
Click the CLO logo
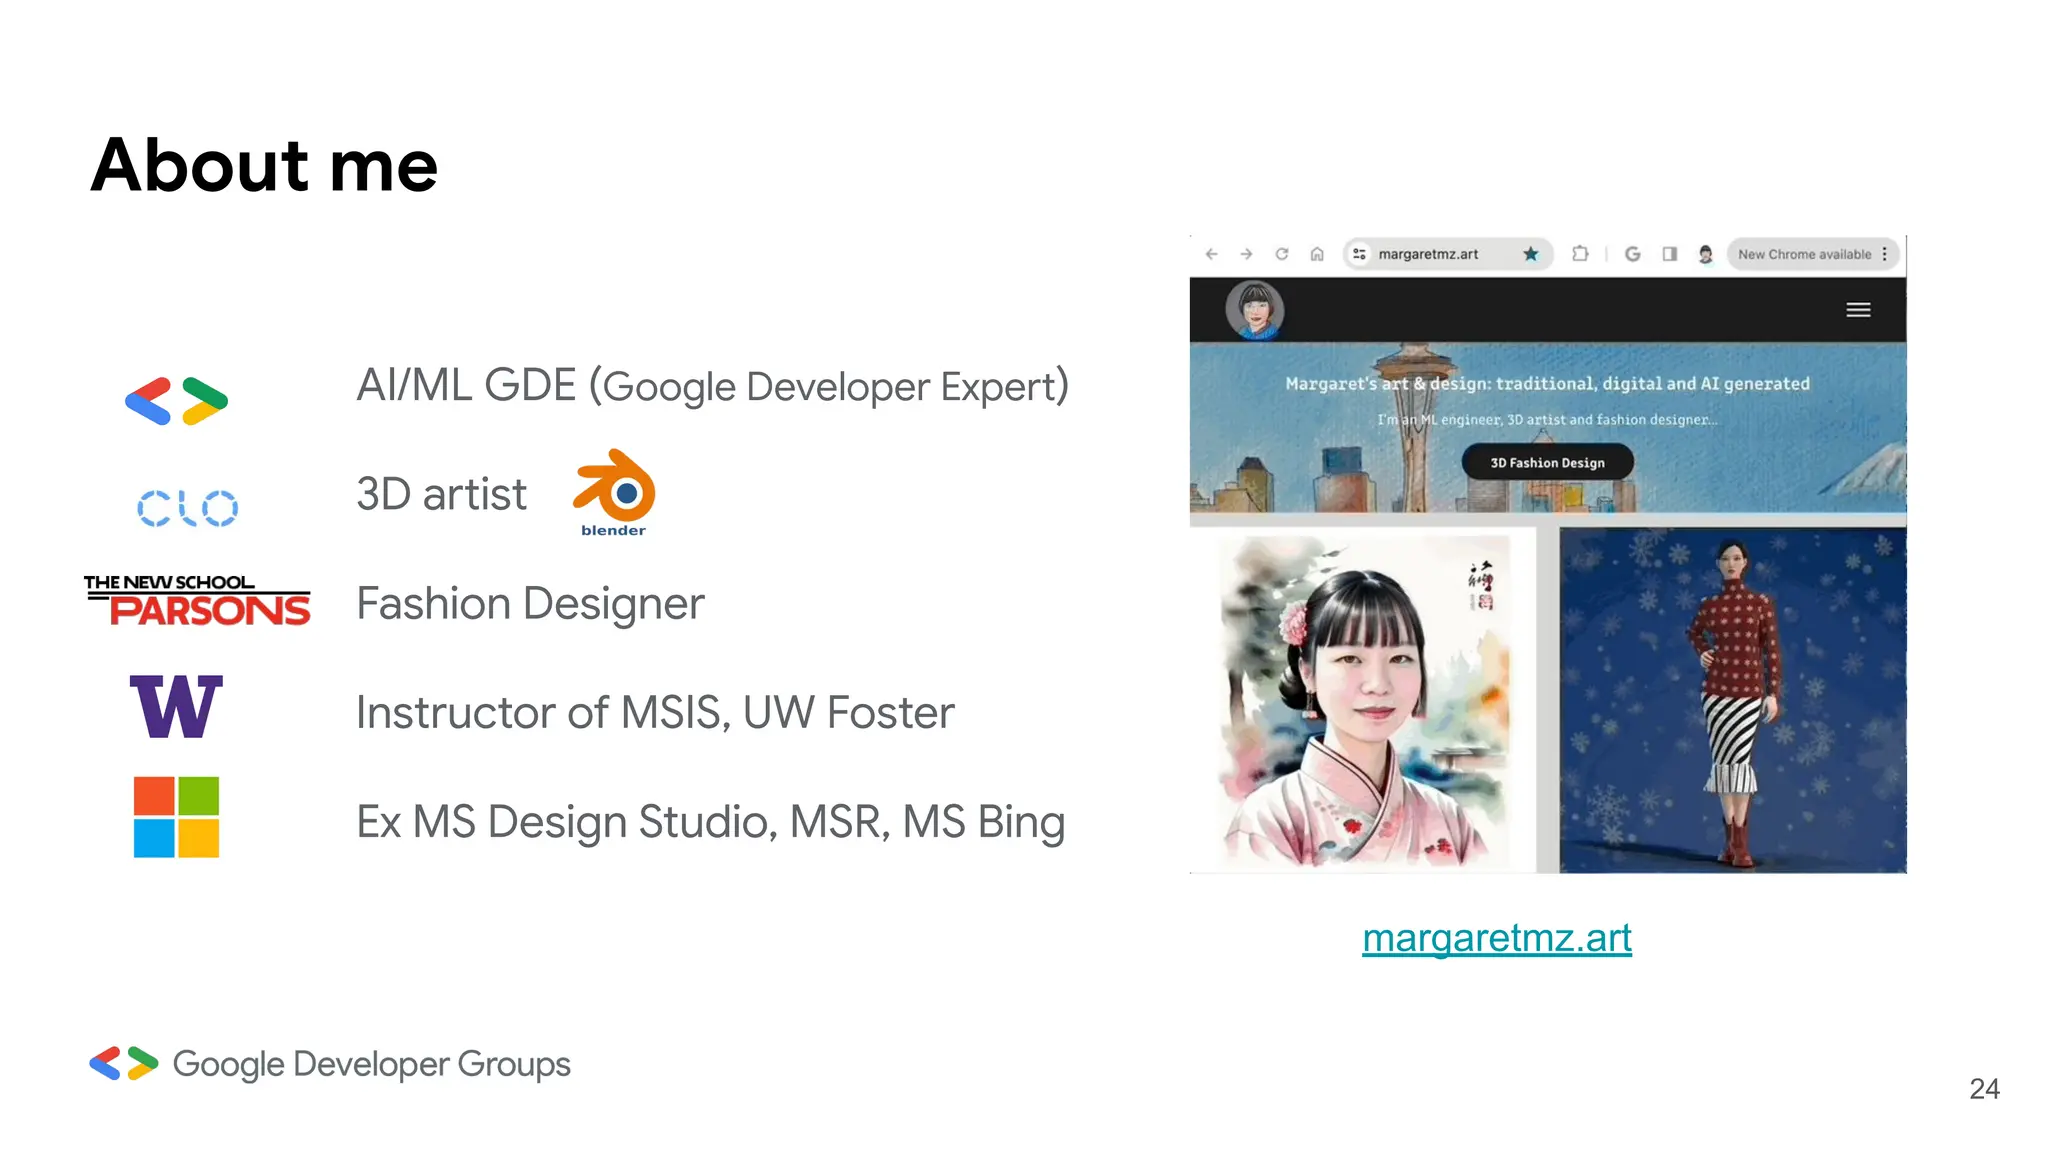[188, 508]
